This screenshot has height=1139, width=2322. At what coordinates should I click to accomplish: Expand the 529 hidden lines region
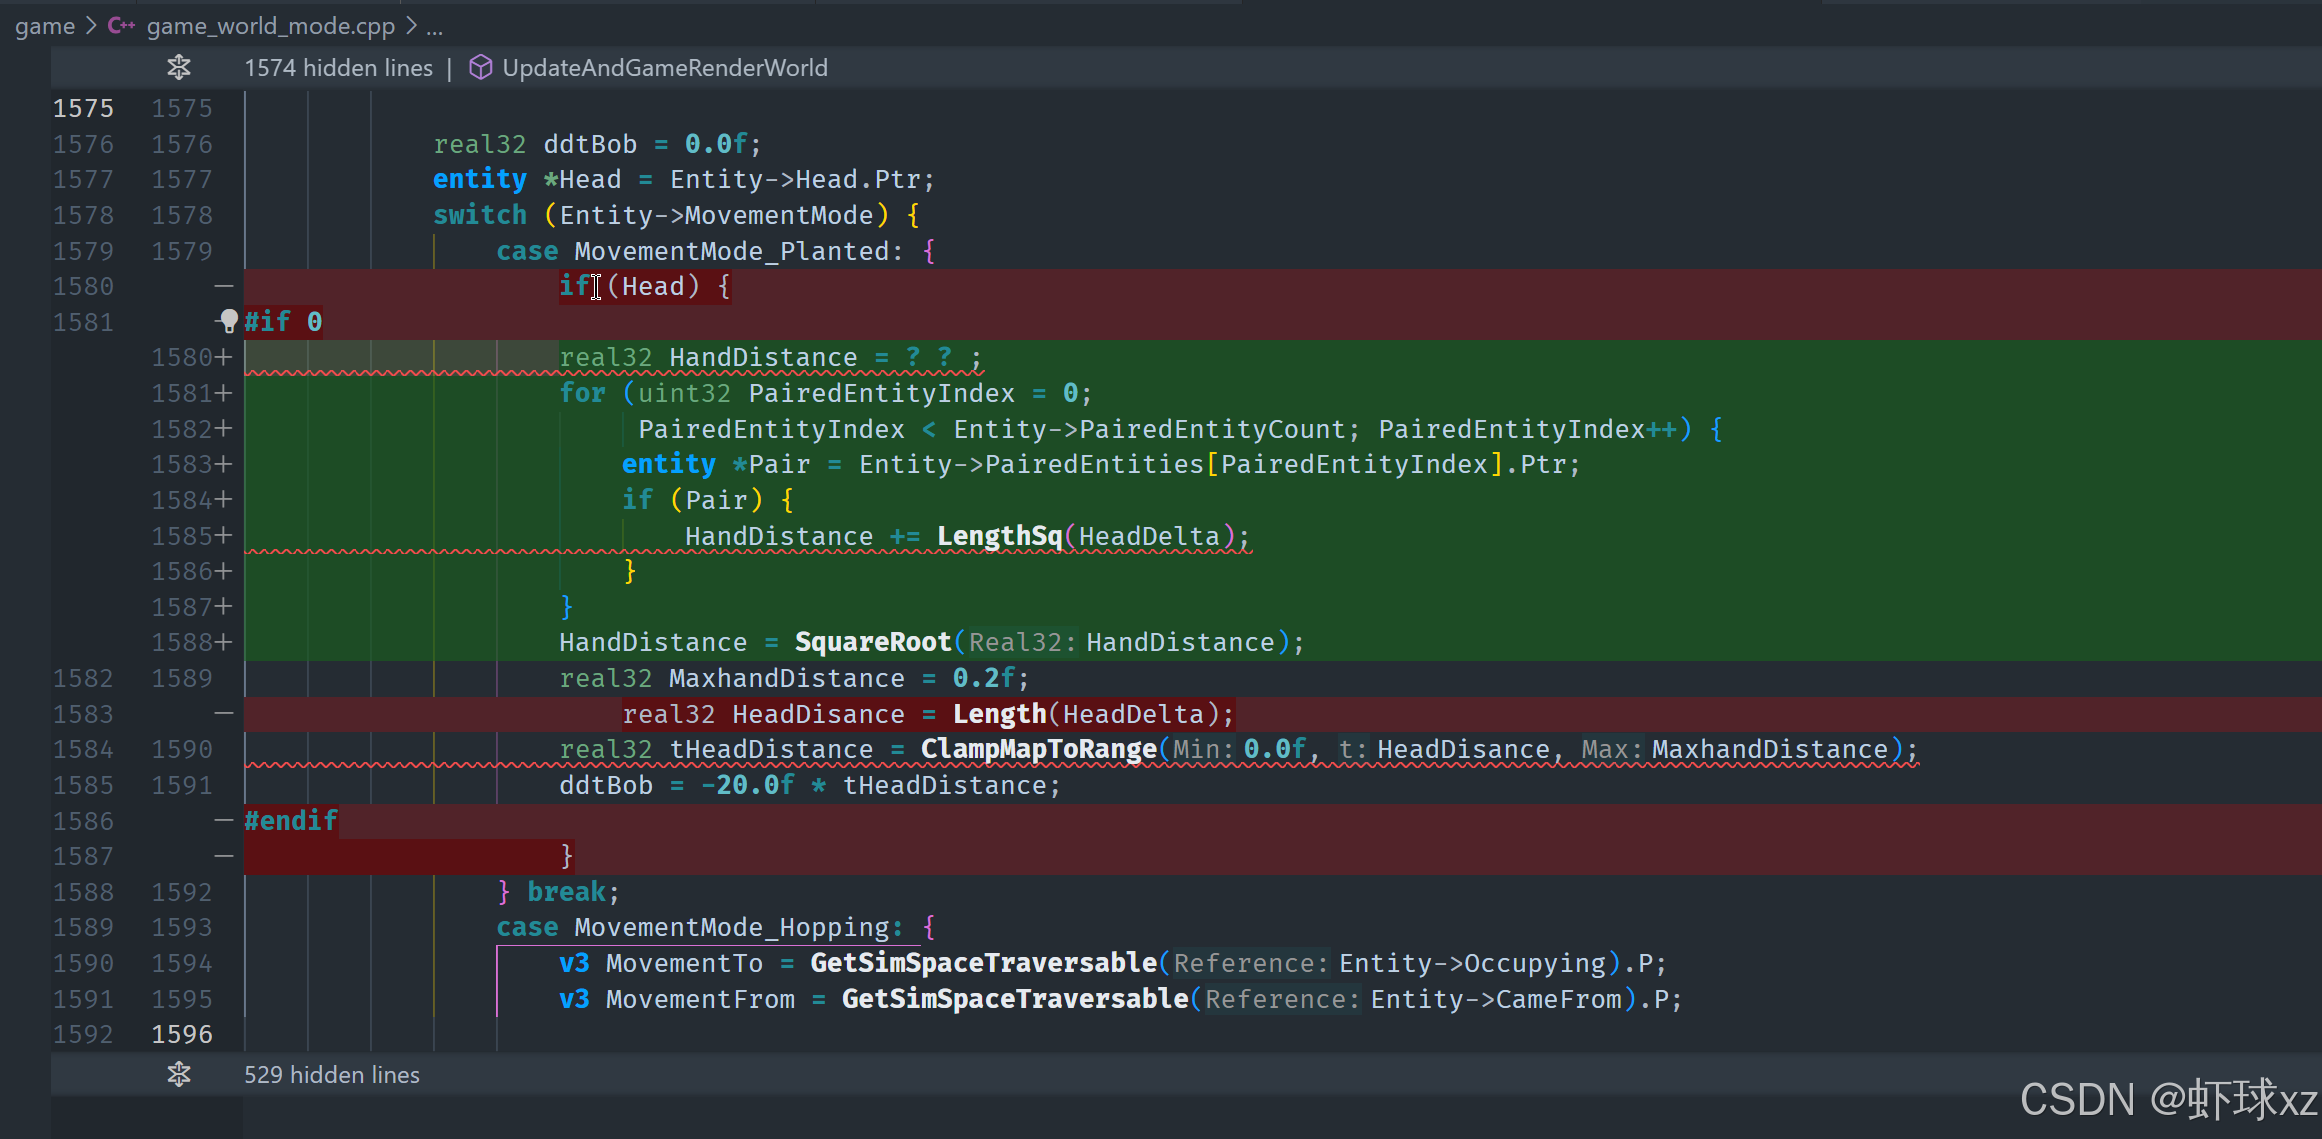point(331,1075)
